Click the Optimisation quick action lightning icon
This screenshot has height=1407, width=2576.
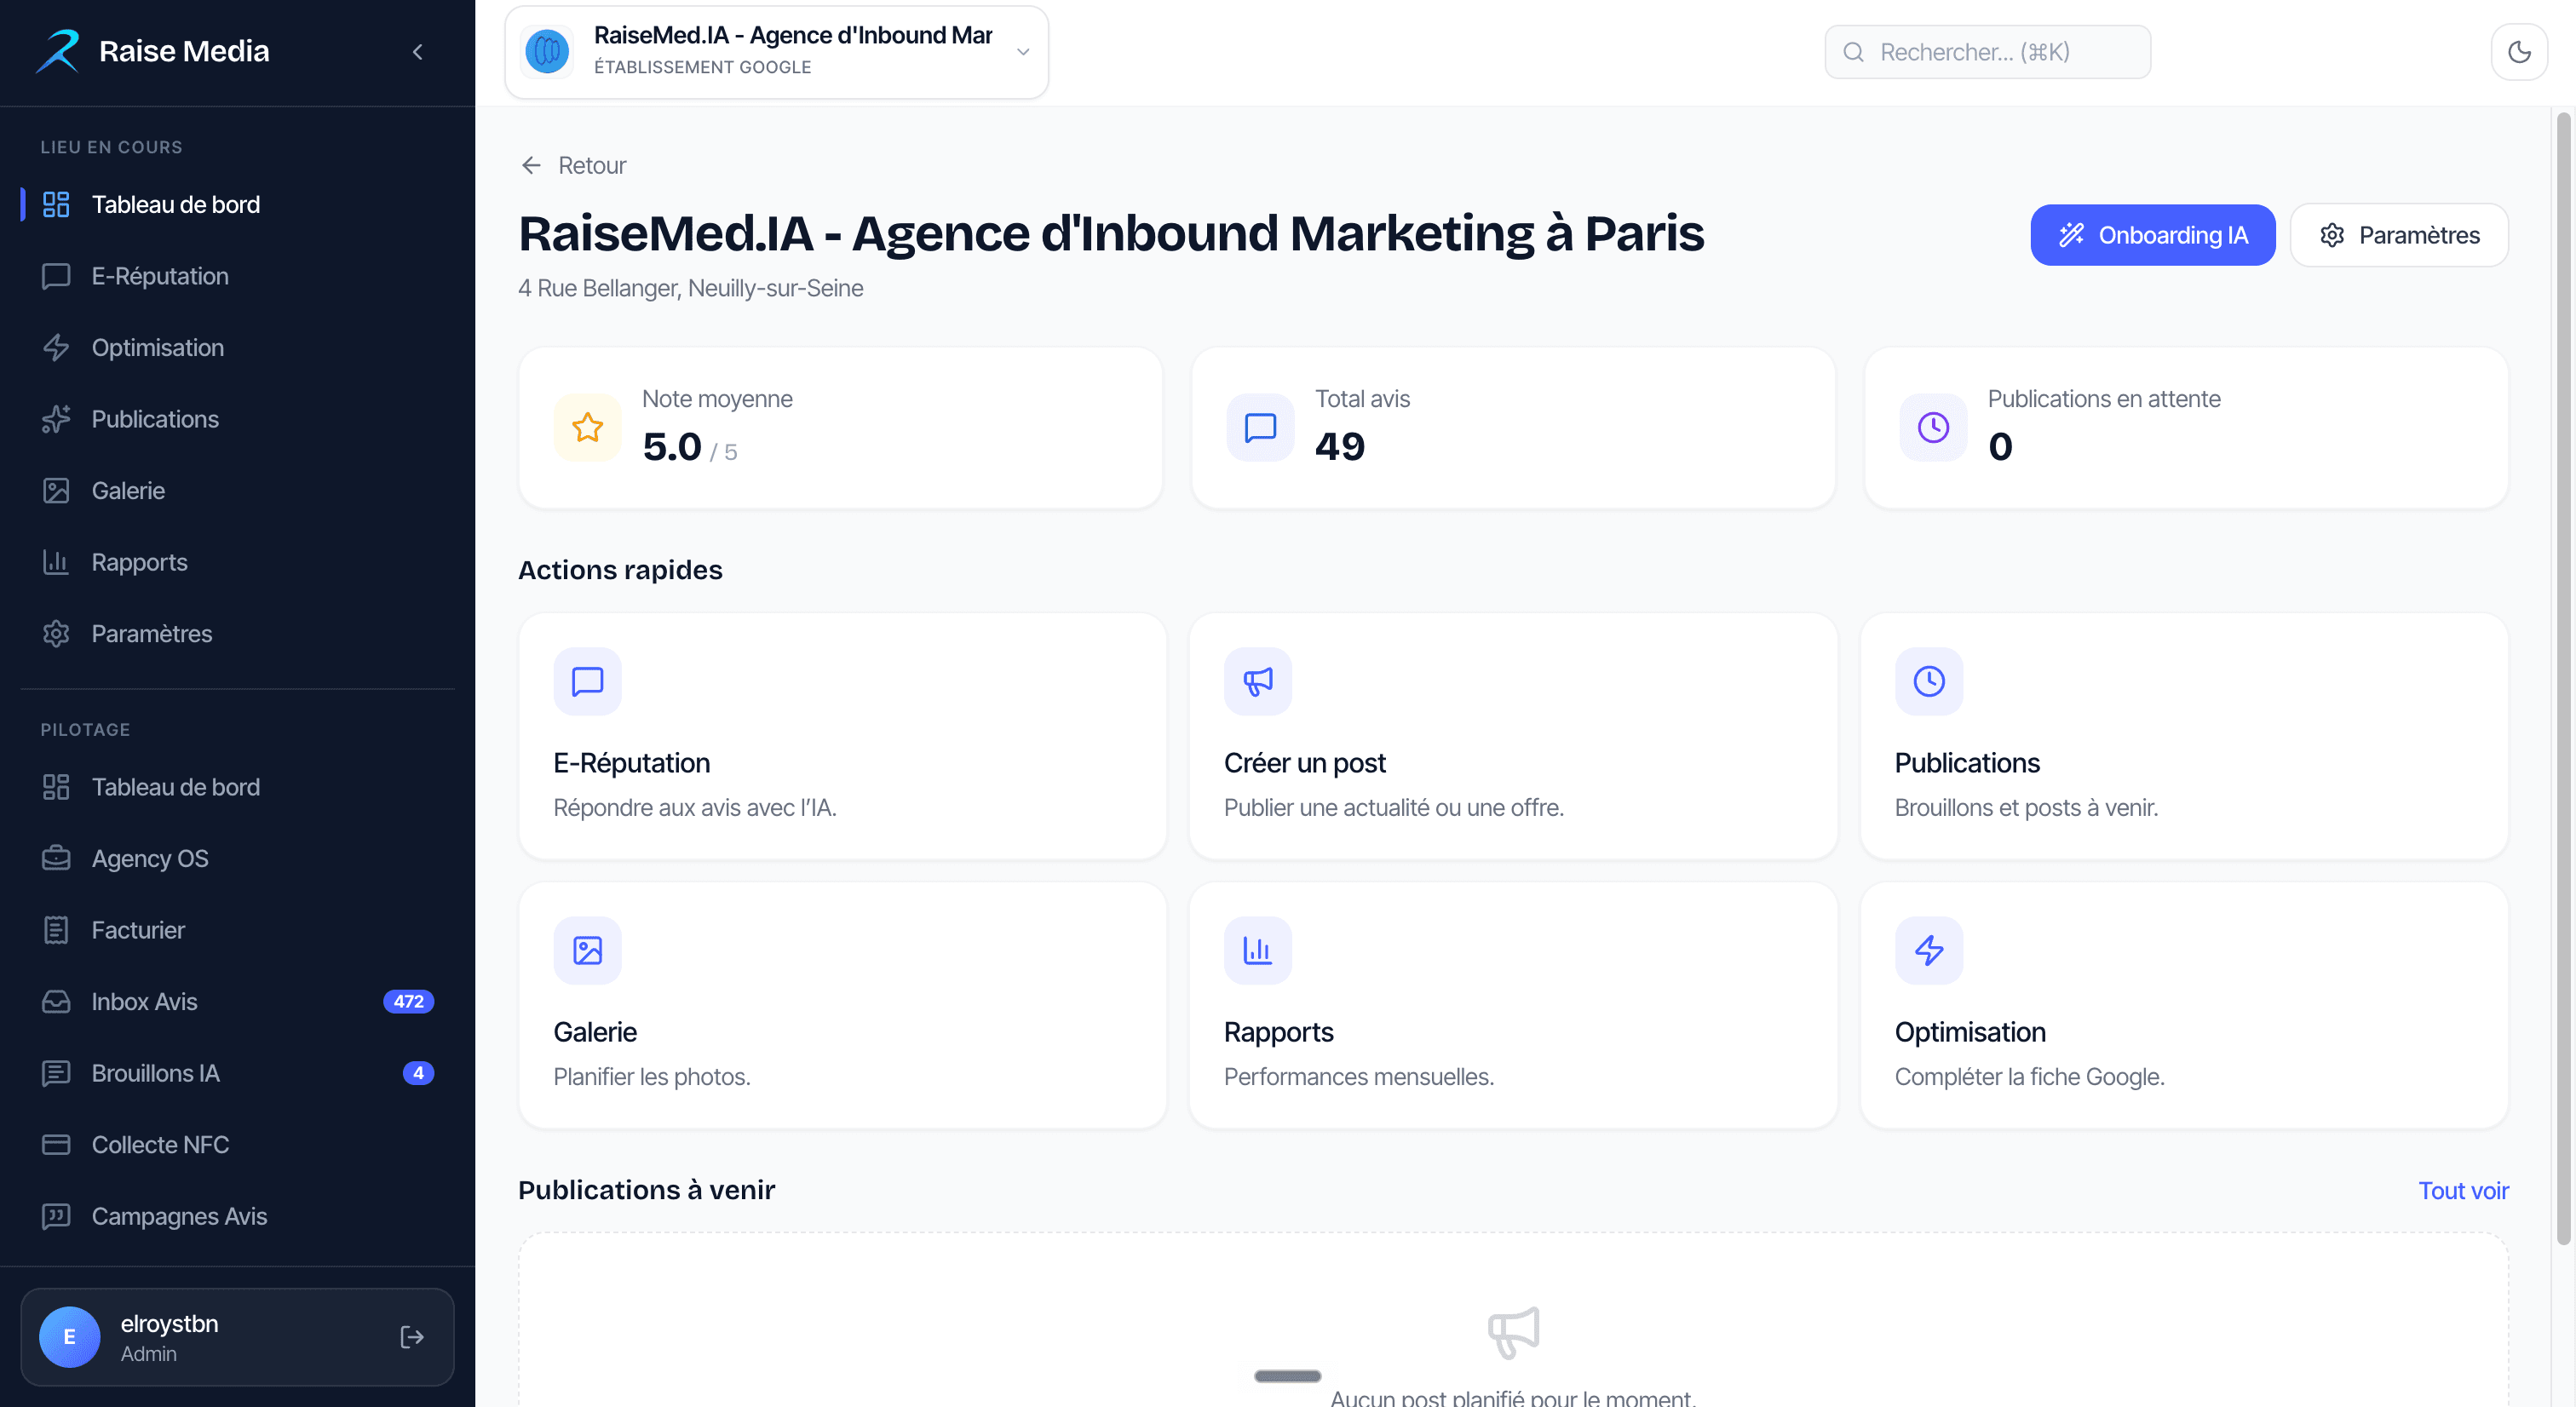[1929, 950]
